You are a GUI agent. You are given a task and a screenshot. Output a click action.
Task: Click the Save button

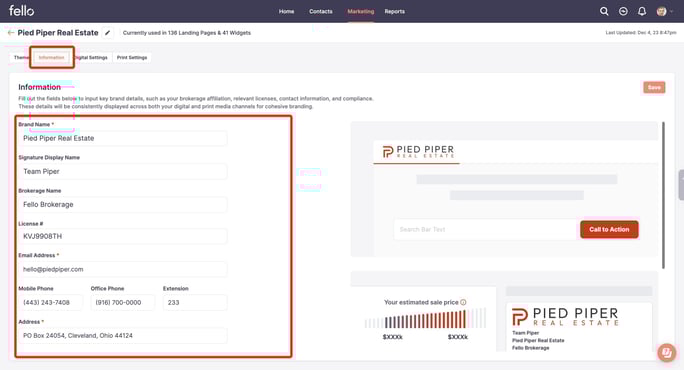point(654,88)
